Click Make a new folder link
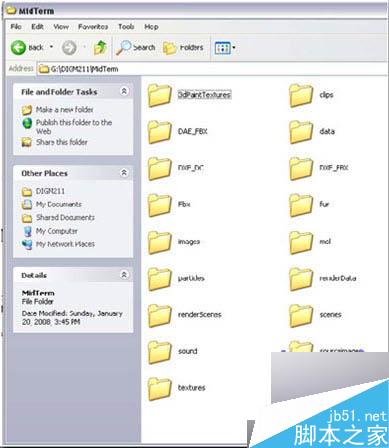389x448 pixels. click(x=65, y=109)
